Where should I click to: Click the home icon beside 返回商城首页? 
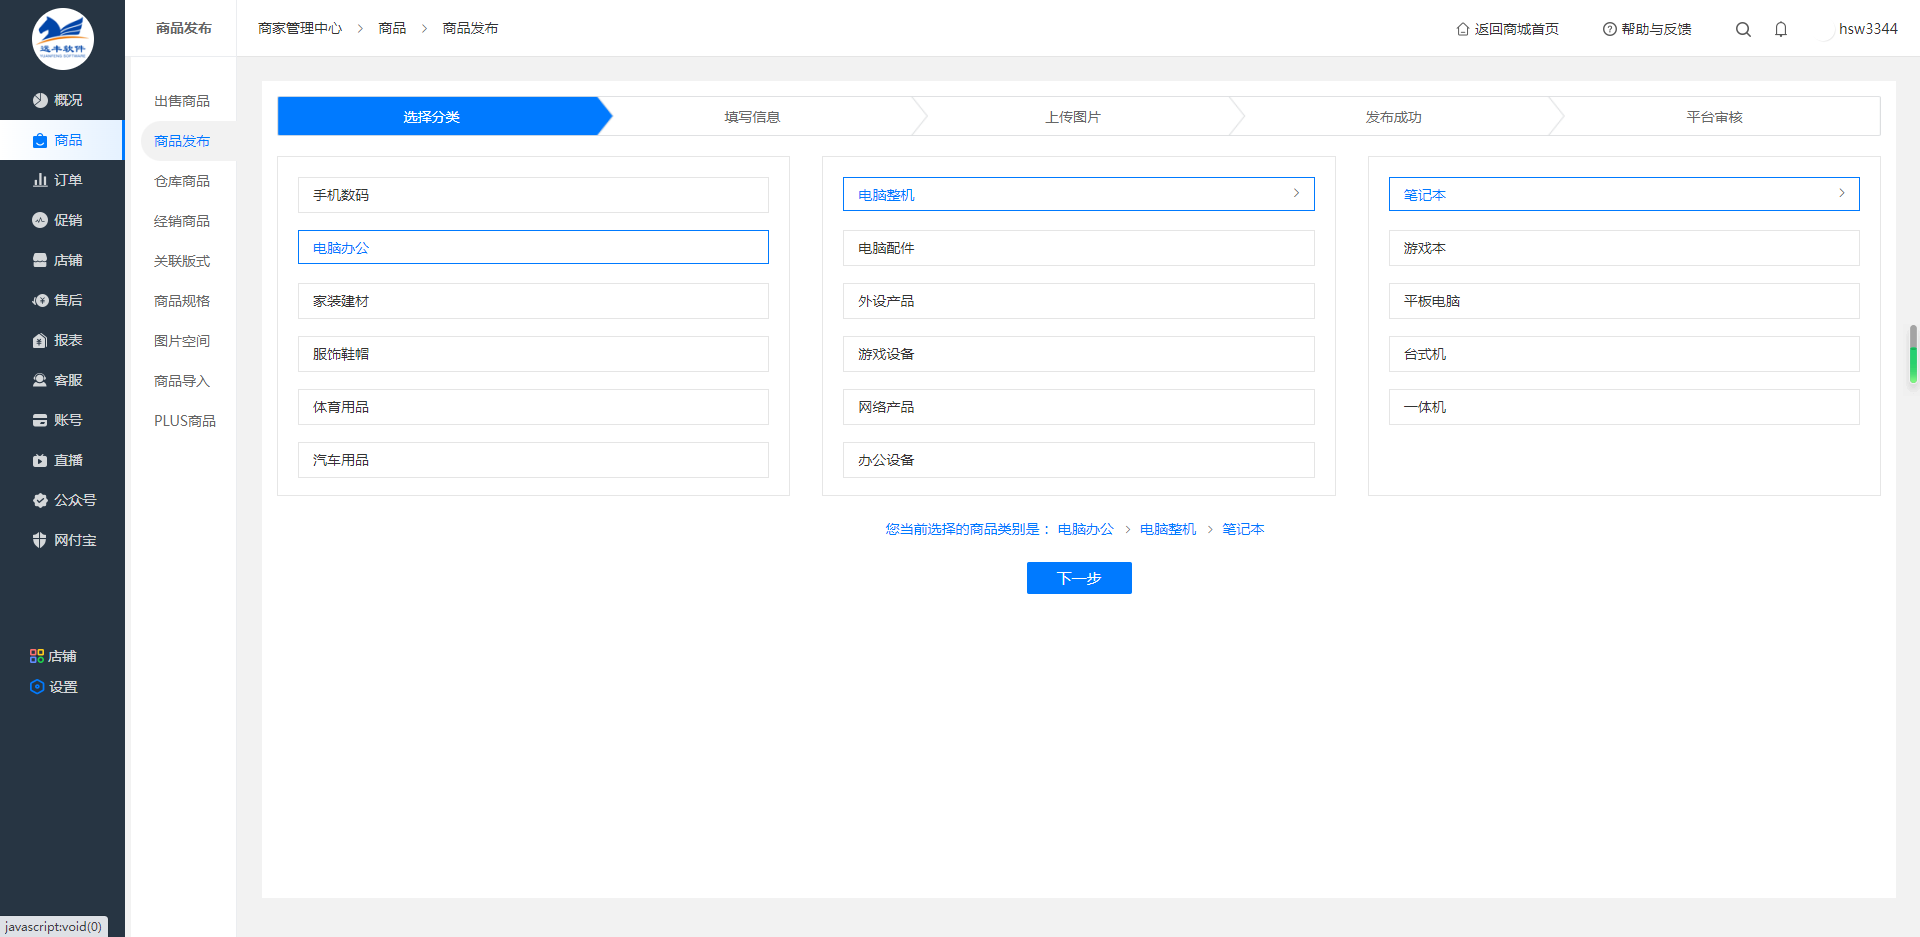tap(1463, 29)
